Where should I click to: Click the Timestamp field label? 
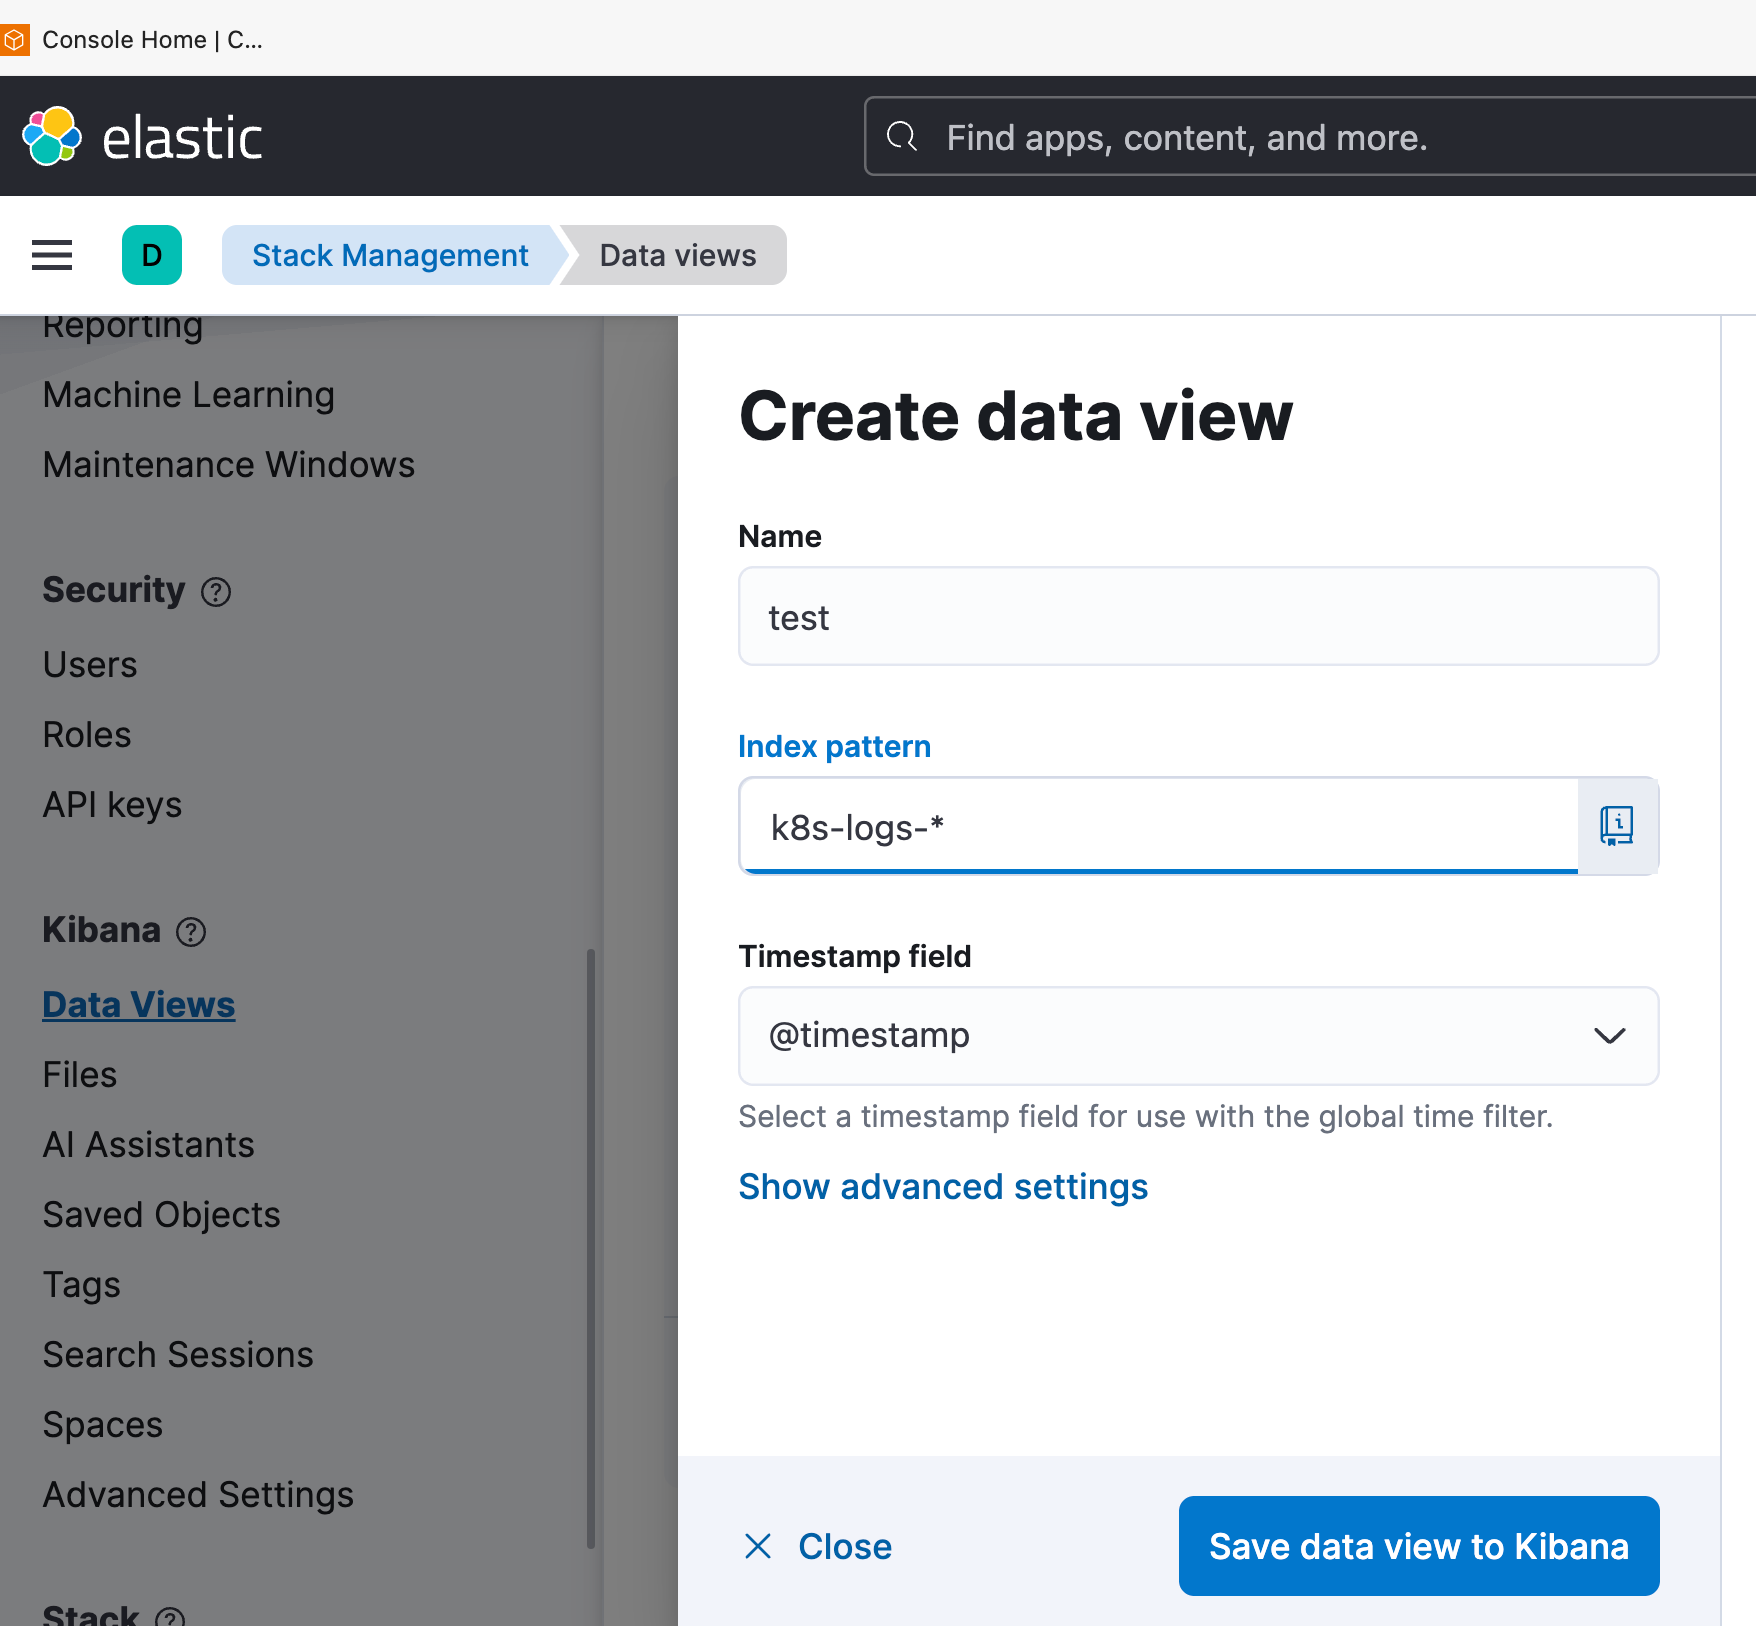(x=855, y=957)
